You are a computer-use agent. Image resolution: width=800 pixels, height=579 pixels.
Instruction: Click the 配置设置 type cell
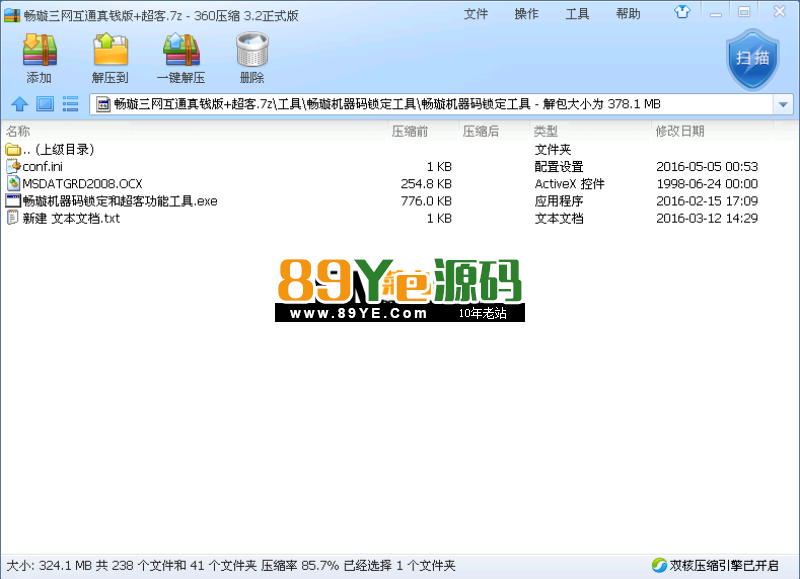(x=559, y=166)
